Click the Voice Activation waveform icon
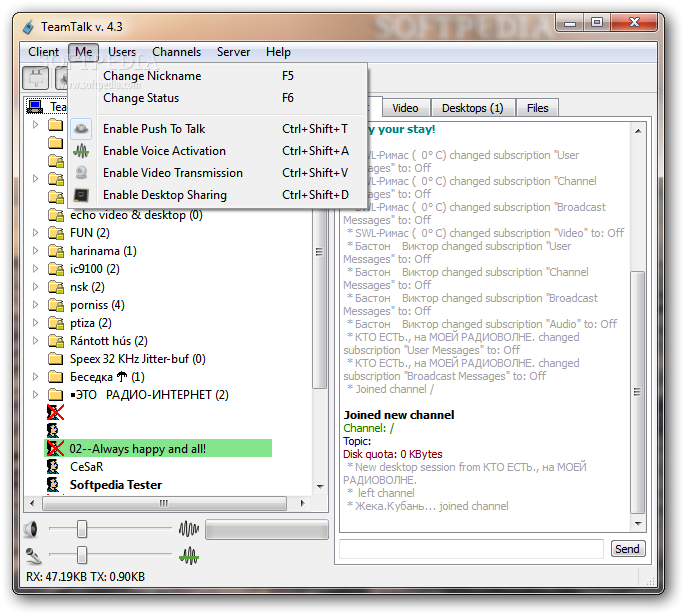This screenshot has width=685, height=615. [82, 151]
